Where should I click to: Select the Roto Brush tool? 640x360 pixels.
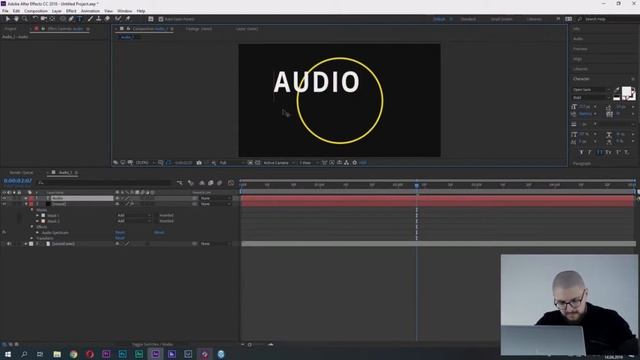coord(118,19)
